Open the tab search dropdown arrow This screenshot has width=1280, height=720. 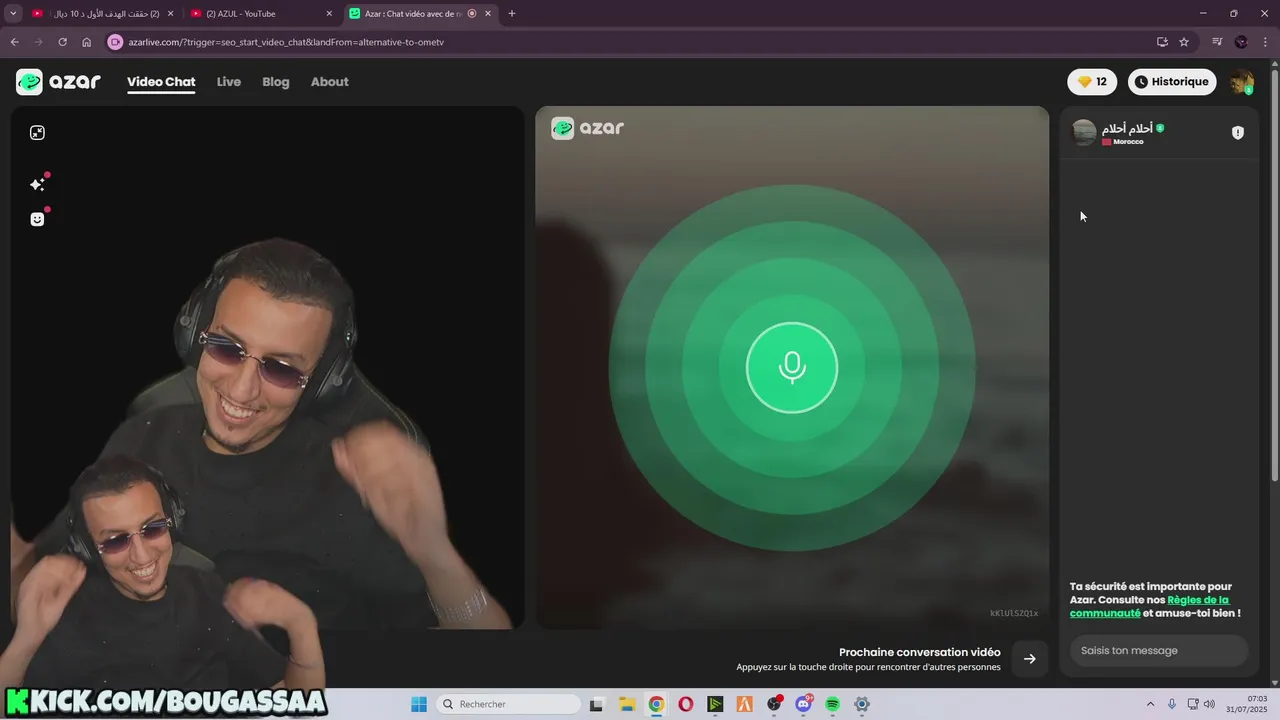(13, 14)
